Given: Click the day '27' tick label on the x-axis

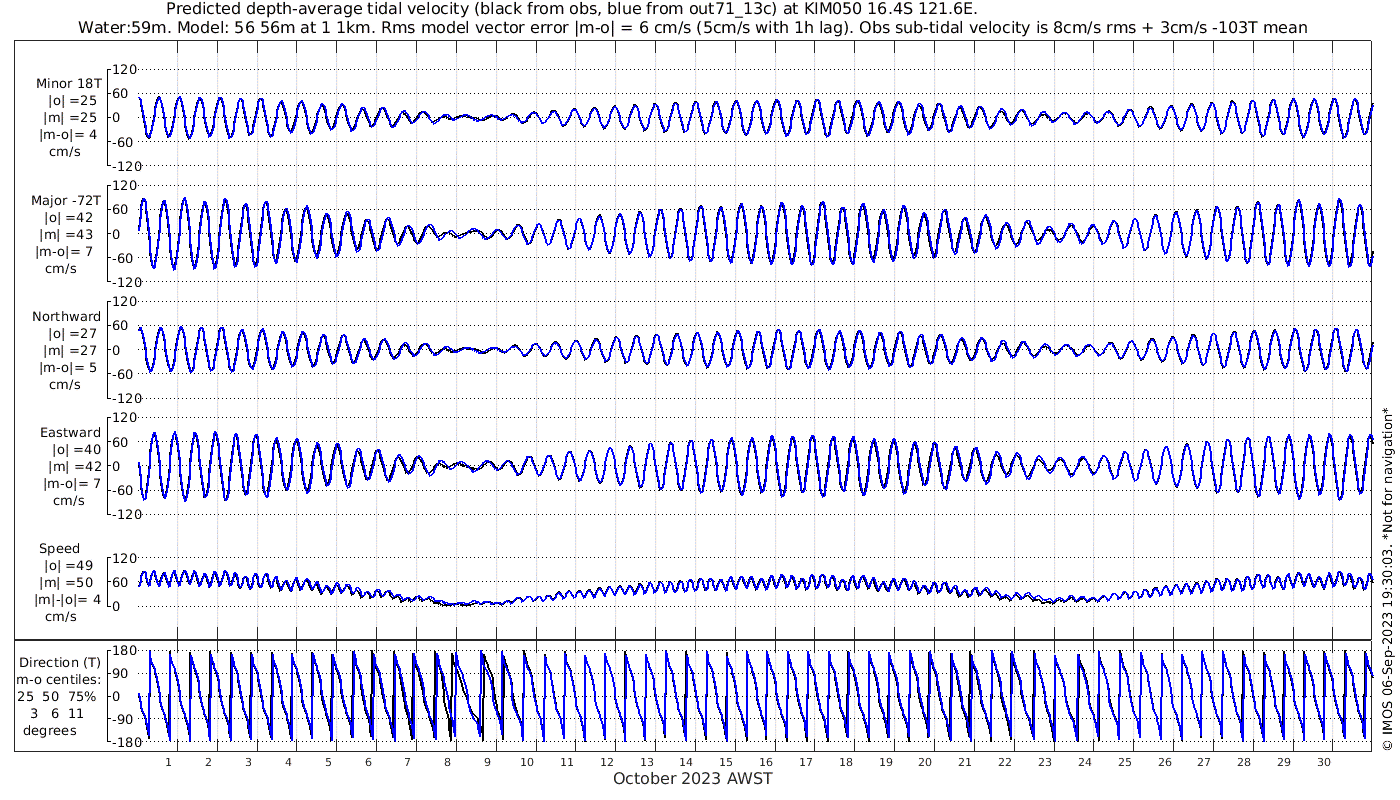Looking at the screenshot, I should pyautogui.click(x=1204, y=762).
